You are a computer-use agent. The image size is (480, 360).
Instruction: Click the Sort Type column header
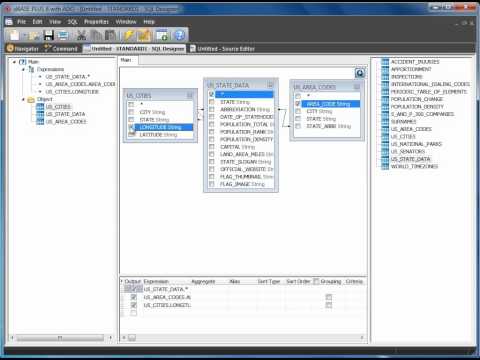point(269,282)
